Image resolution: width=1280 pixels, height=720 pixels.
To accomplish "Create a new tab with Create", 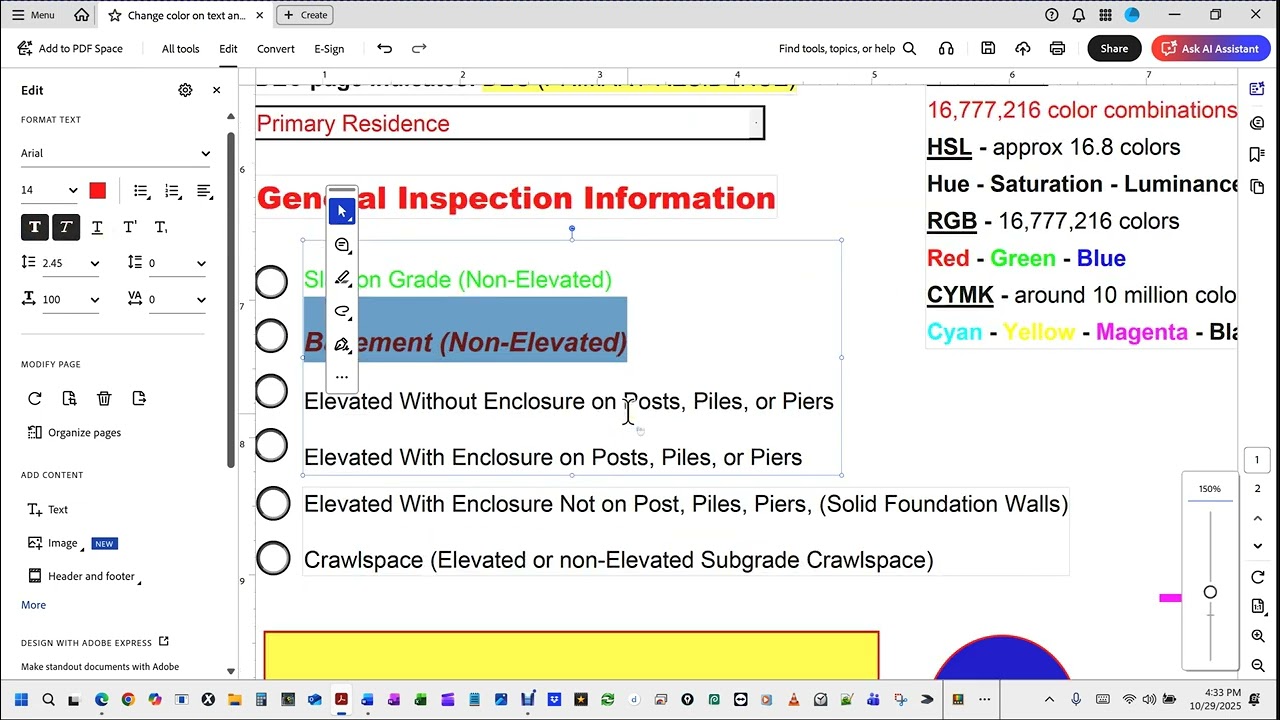I will 304,15.
